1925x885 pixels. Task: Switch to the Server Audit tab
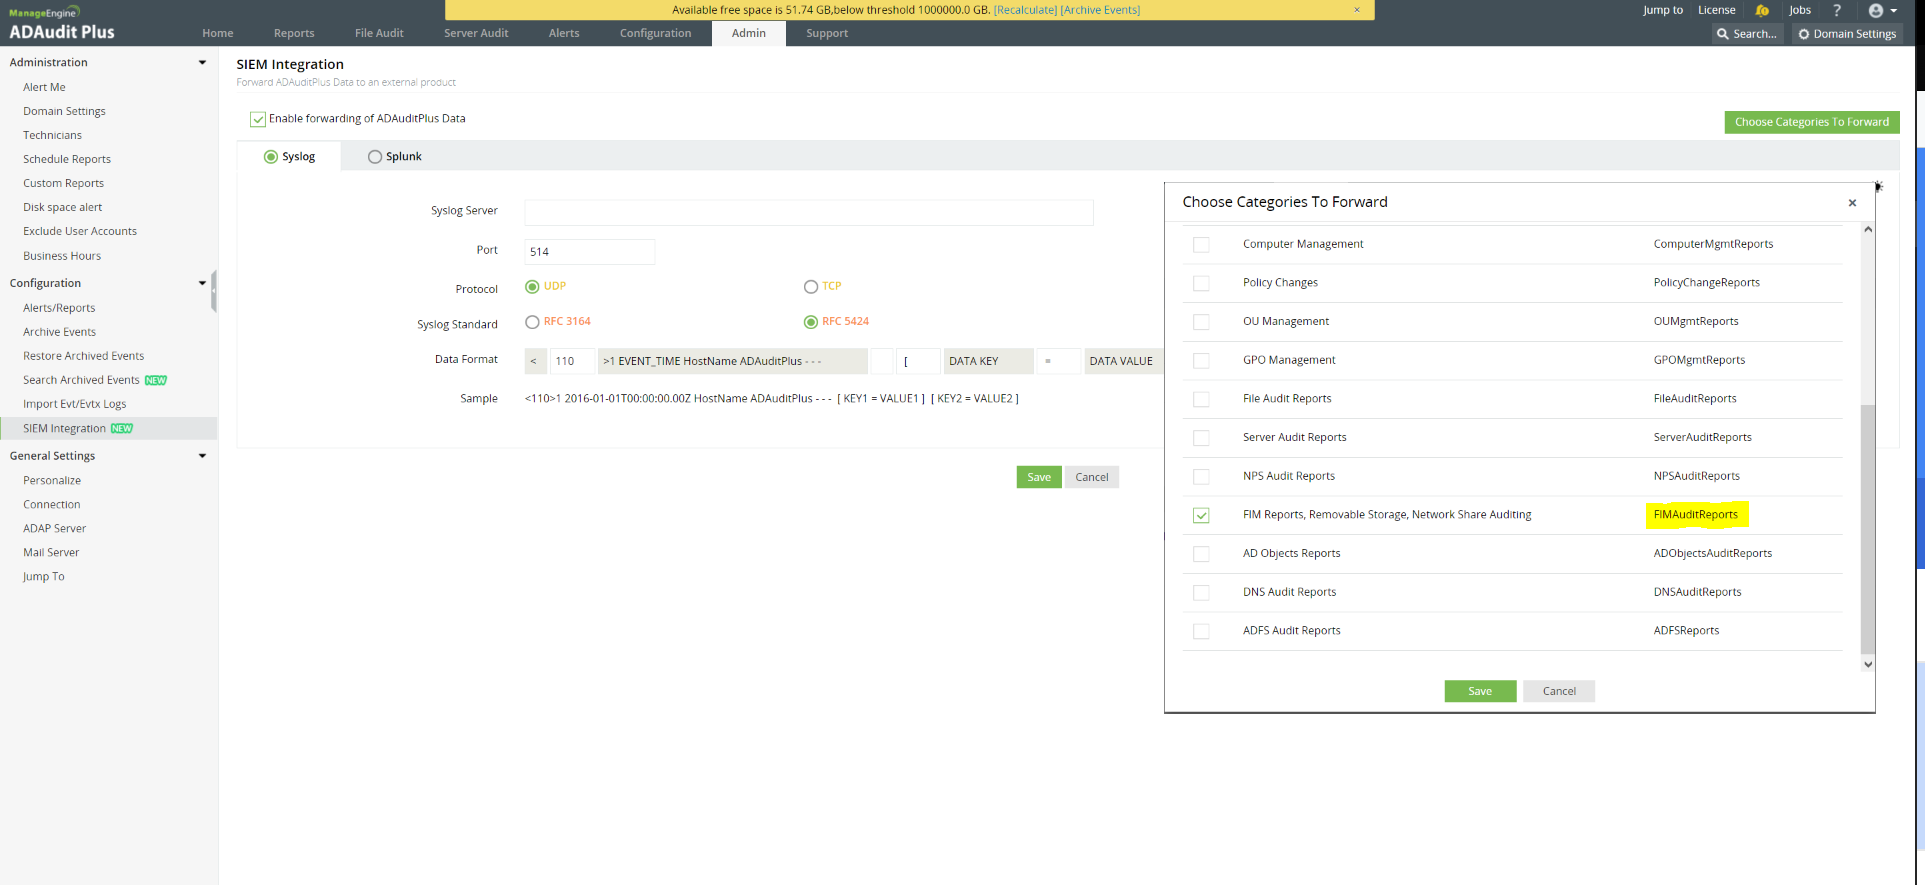click(476, 33)
